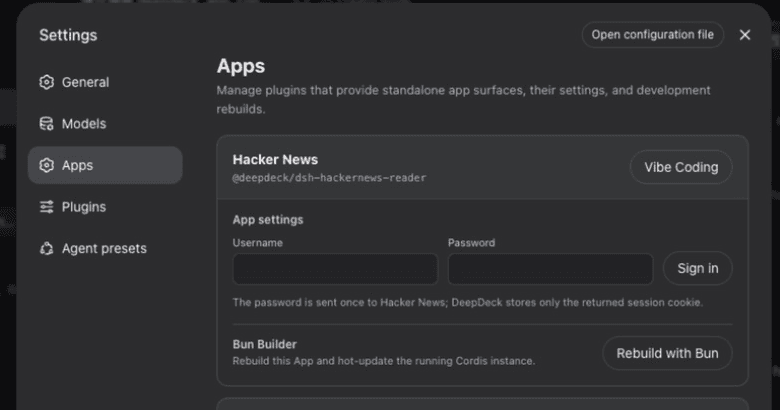Click the password session cookie note

[468, 303]
